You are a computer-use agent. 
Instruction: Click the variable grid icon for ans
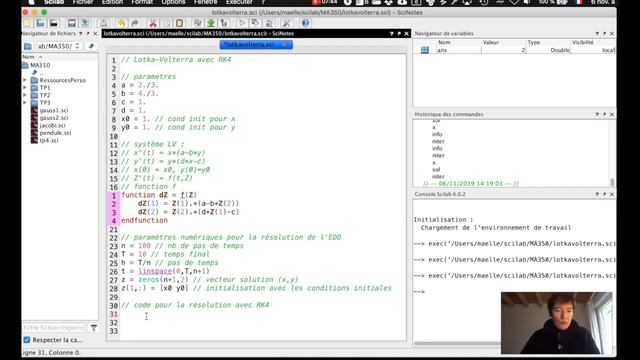(x=424, y=50)
